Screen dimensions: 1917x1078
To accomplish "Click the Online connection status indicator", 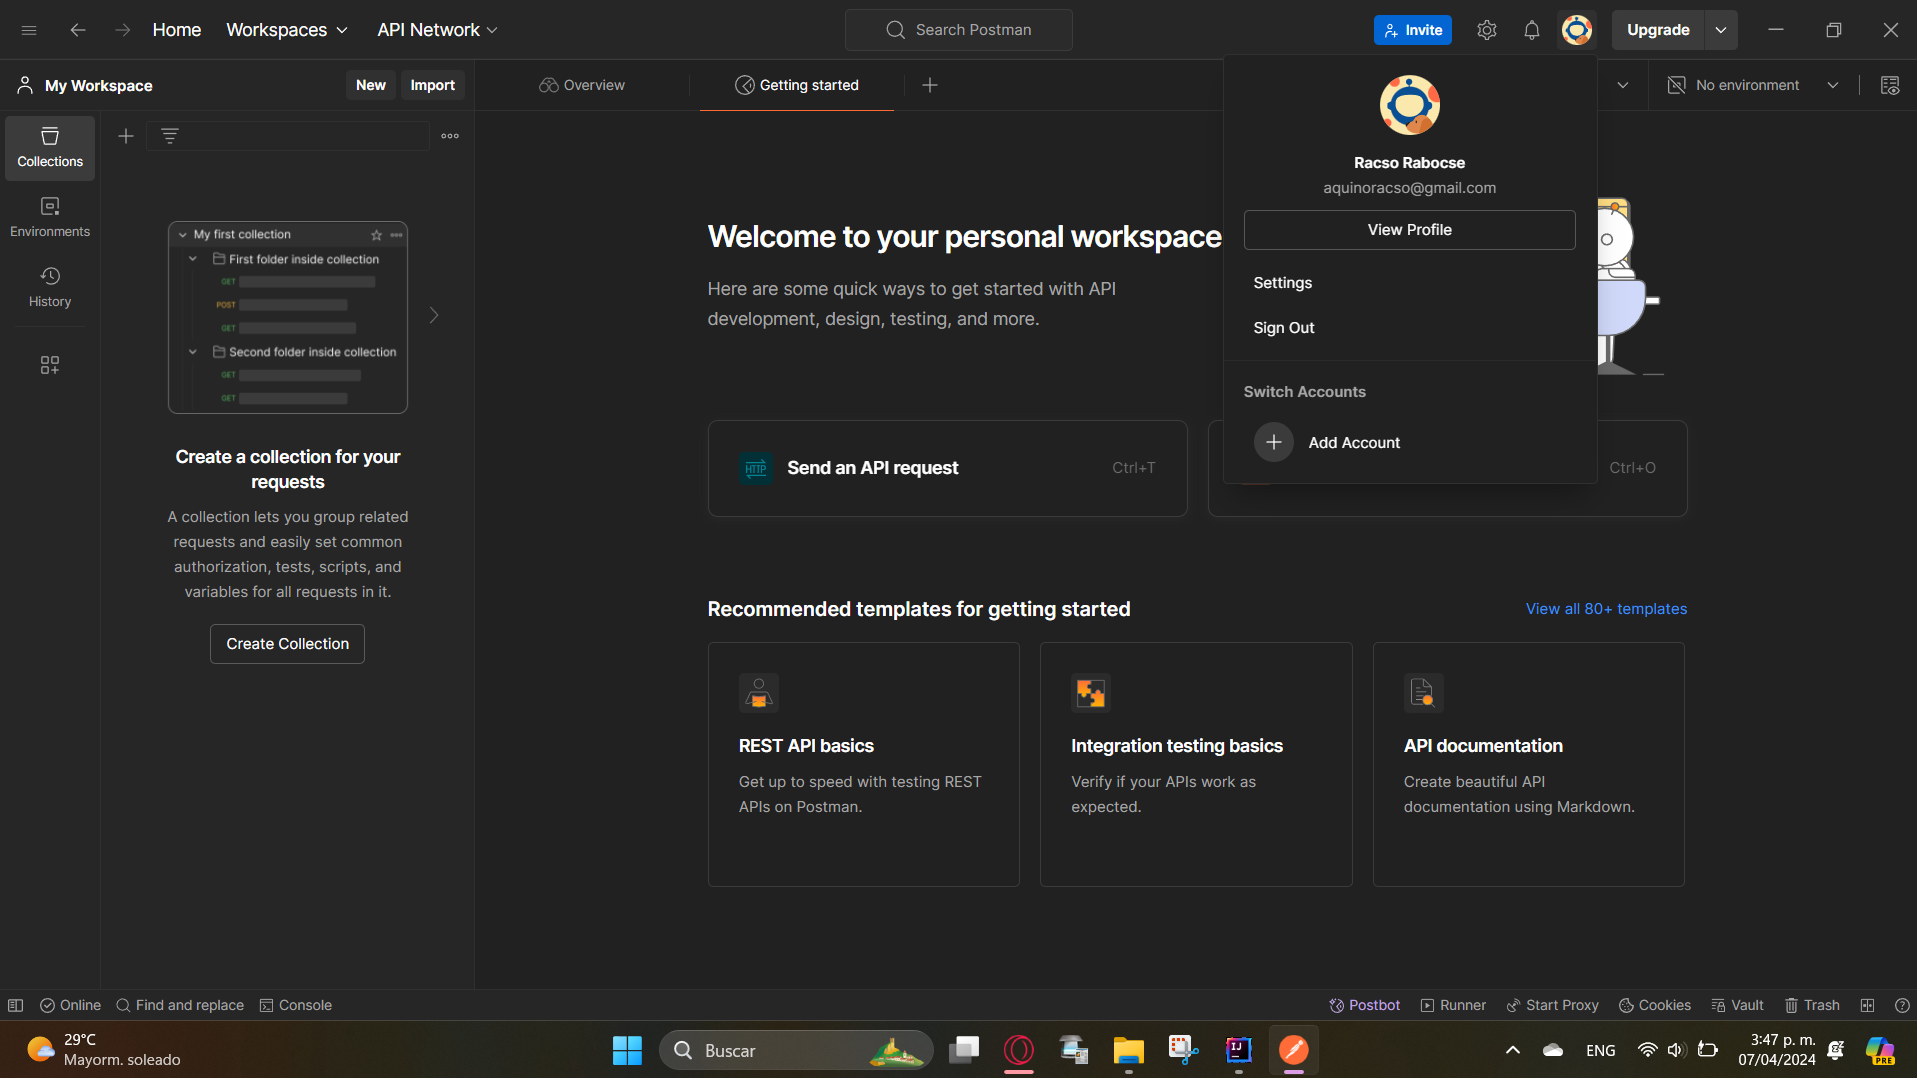I will [x=70, y=1005].
